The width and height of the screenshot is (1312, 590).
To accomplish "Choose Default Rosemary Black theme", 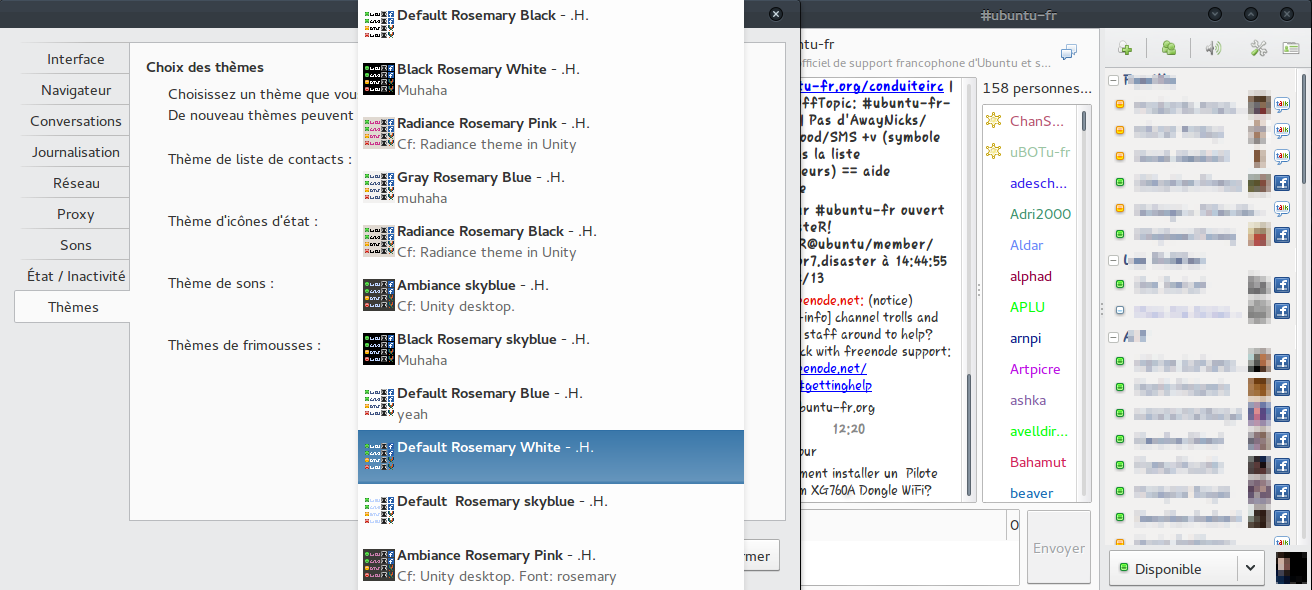I will click(551, 25).
